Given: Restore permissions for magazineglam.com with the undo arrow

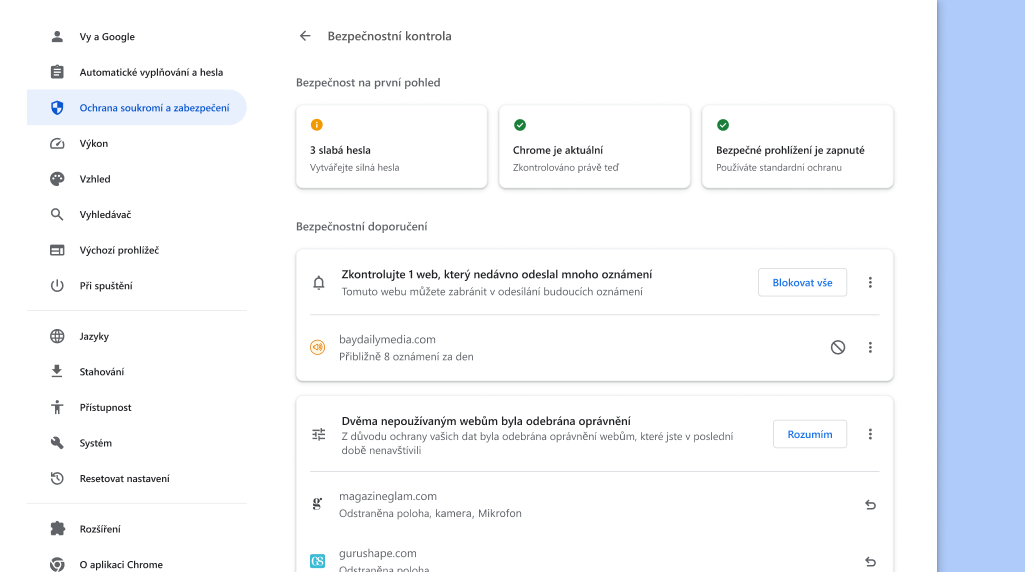Looking at the screenshot, I should pyautogui.click(x=870, y=505).
